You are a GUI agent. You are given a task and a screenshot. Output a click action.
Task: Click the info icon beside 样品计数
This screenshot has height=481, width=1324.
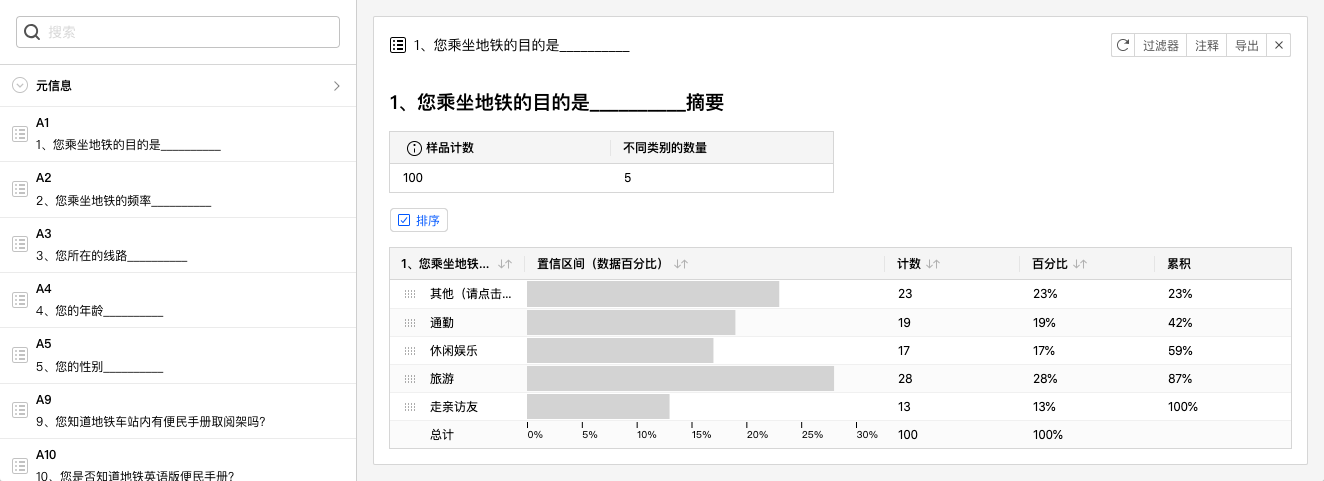414,148
